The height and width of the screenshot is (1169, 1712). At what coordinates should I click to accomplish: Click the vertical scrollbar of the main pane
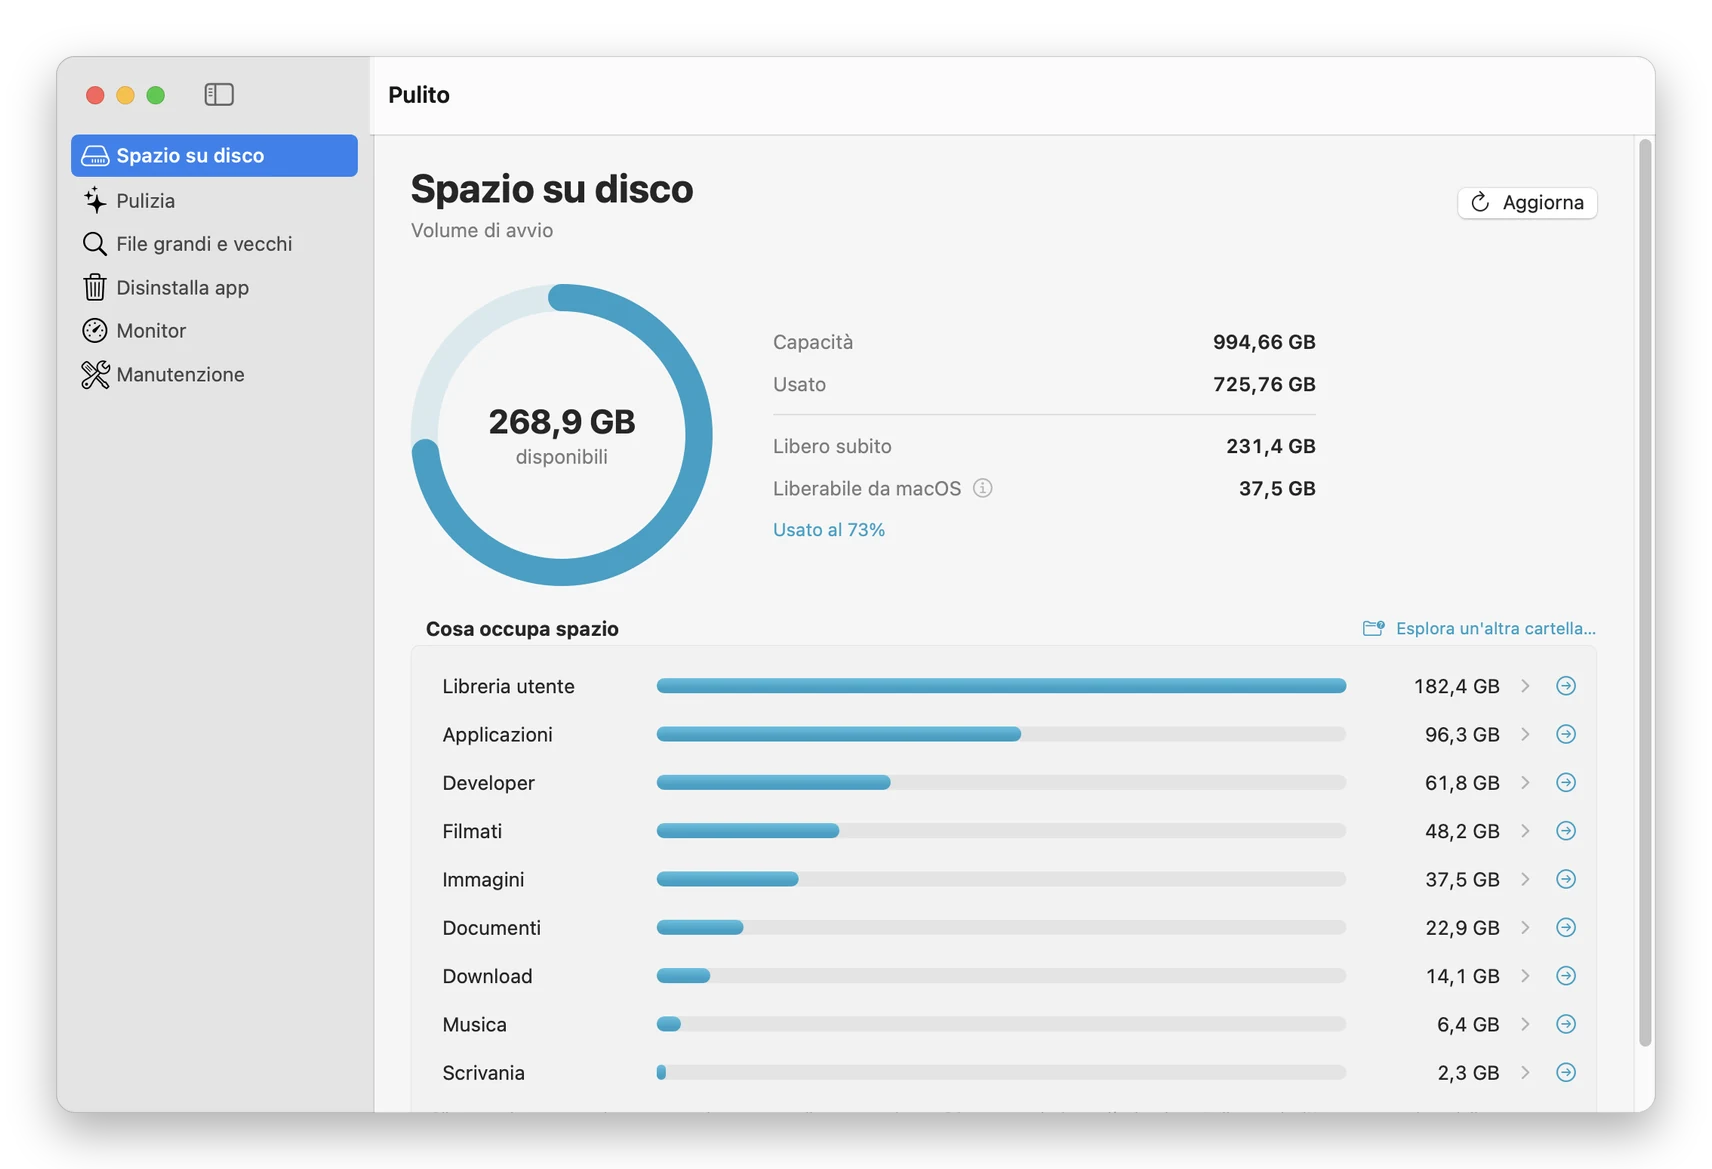point(1645,592)
